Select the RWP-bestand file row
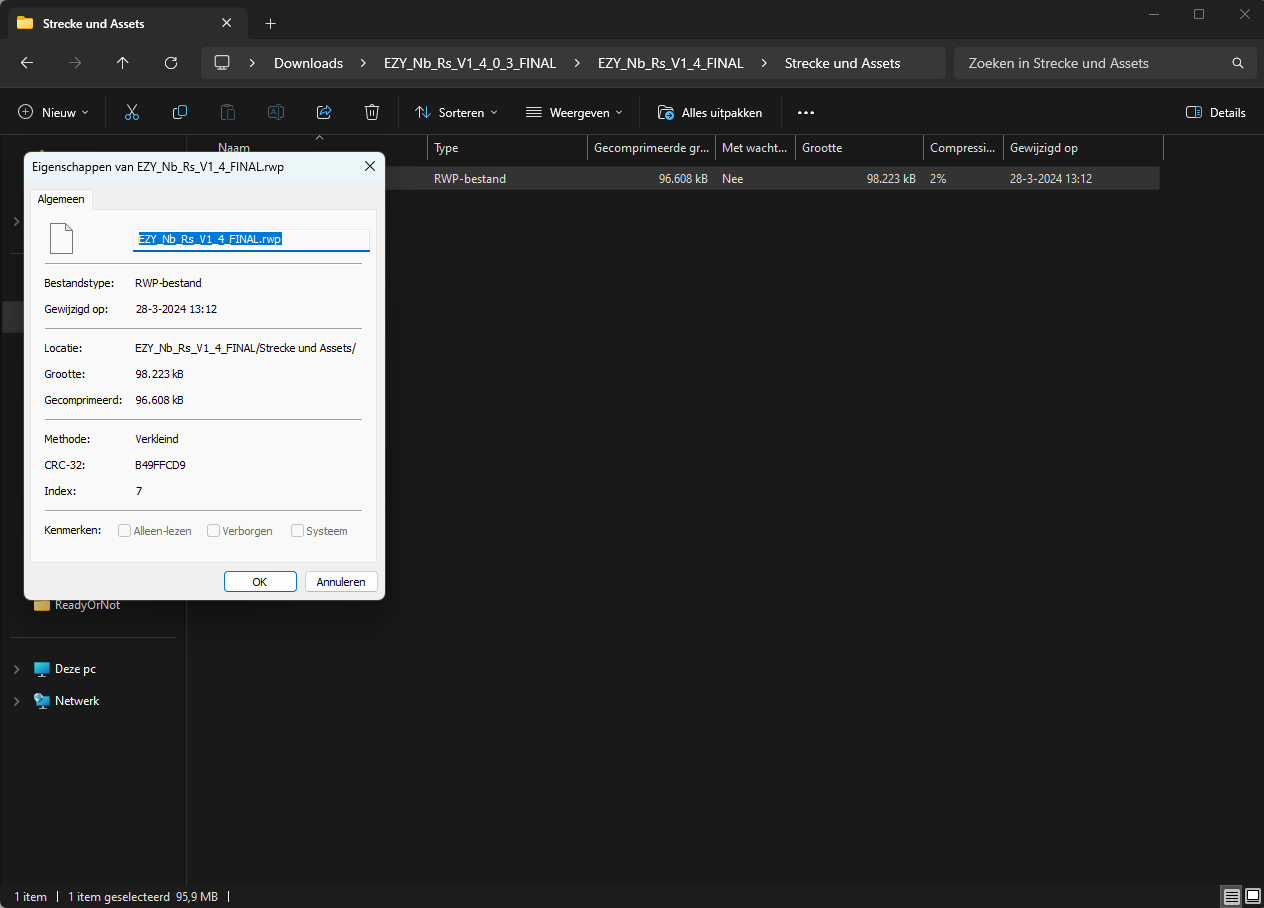Viewport: 1264px width, 908px height. click(673, 179)
